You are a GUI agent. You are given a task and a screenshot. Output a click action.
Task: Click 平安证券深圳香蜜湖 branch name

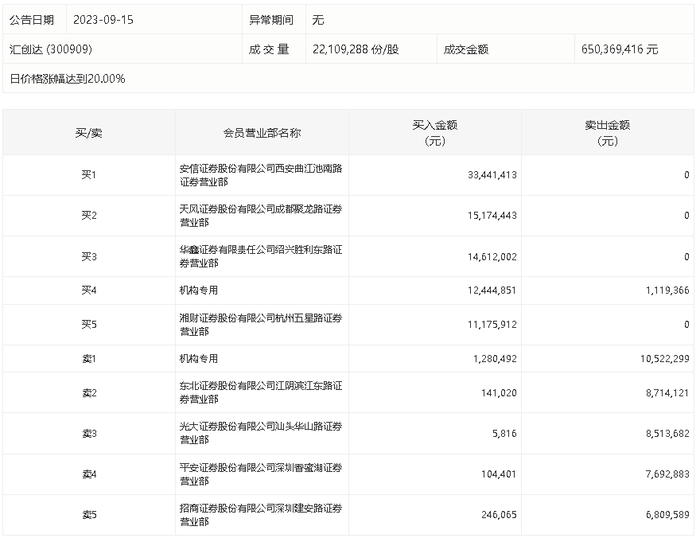coord(261,474)
